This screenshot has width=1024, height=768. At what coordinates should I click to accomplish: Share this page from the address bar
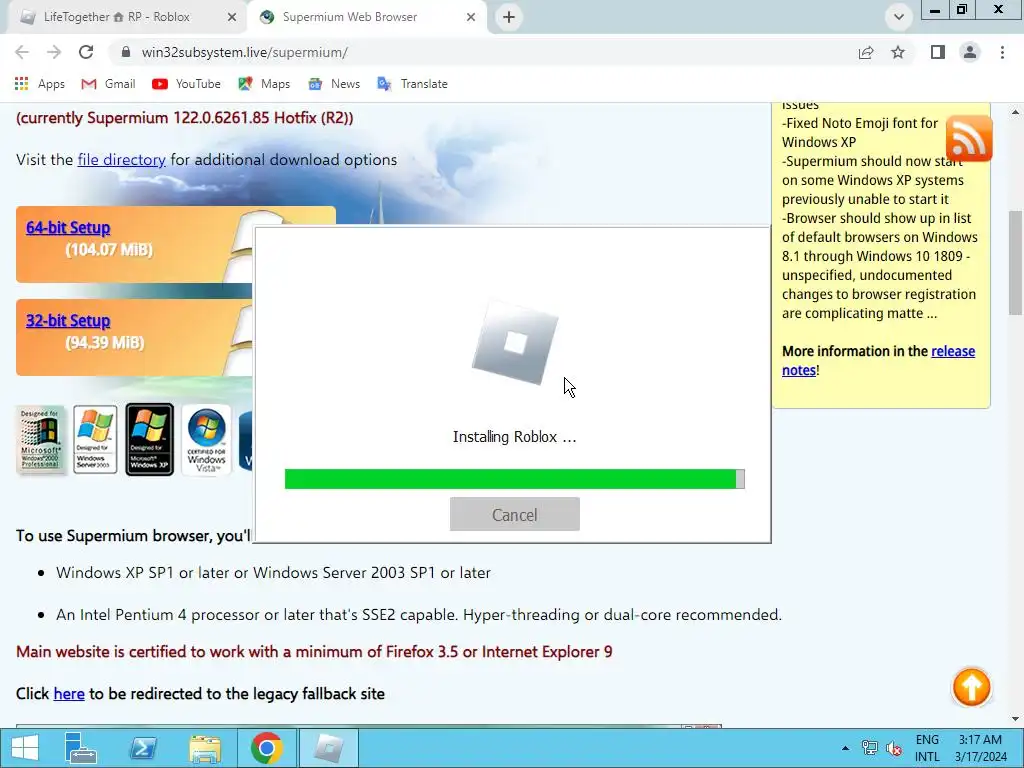click(x=866, y=52)
